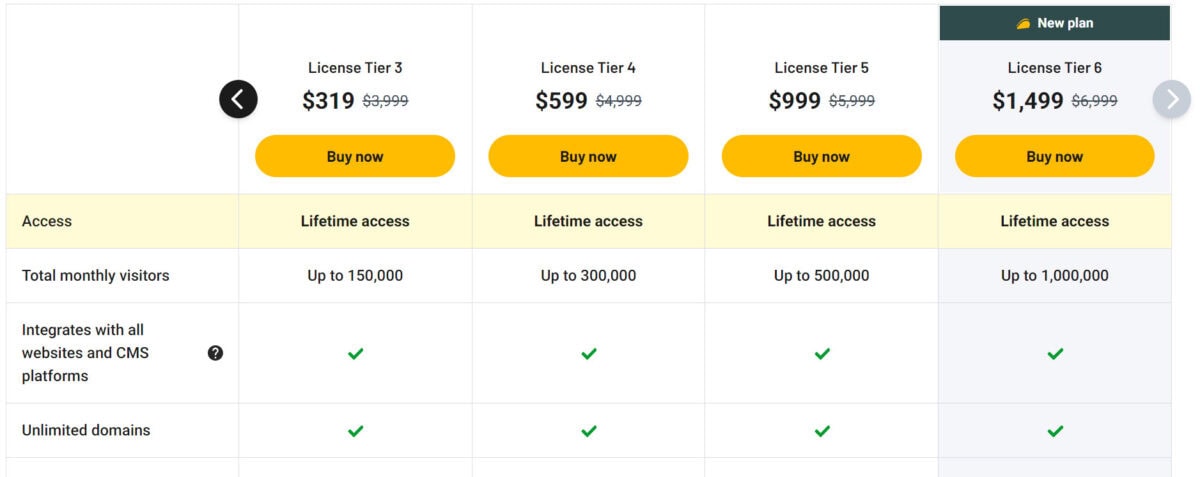The image size is (1200, 477).
Task: Open the help tooltip beside CMS platforms
Action: [x=215, y=353]
